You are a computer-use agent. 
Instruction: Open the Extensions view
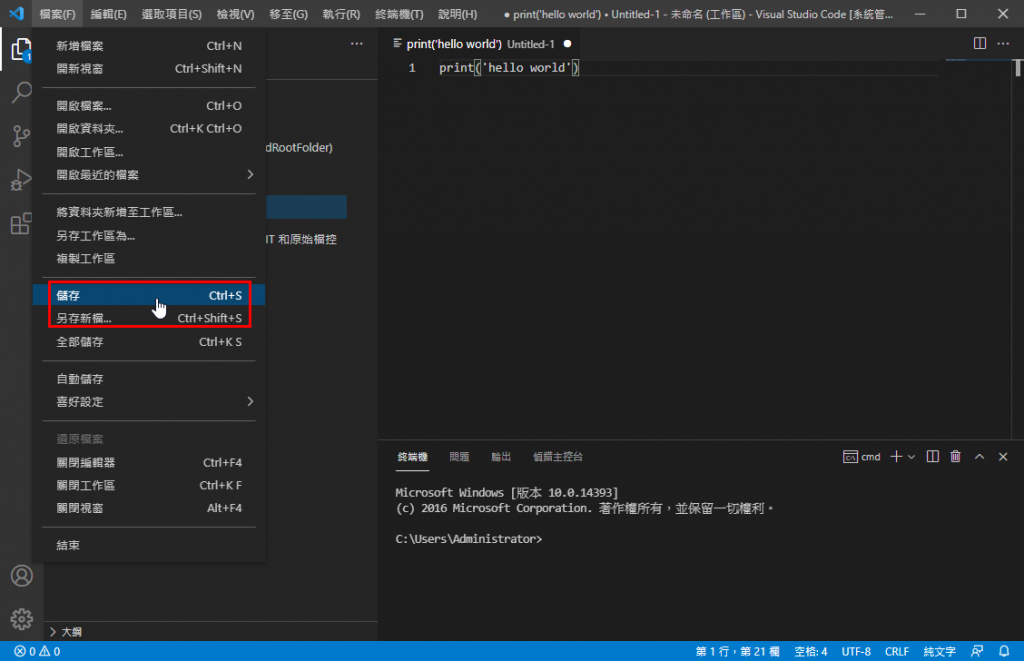point(22,223)
